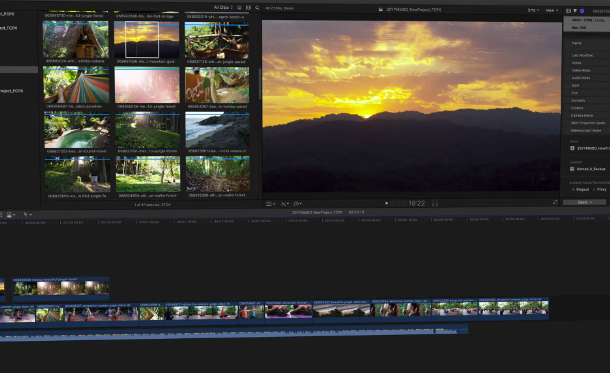Open the first inspector tab icon
Image resolution: width=610 pixels, height=373 pixels.
tap(568, 11)
